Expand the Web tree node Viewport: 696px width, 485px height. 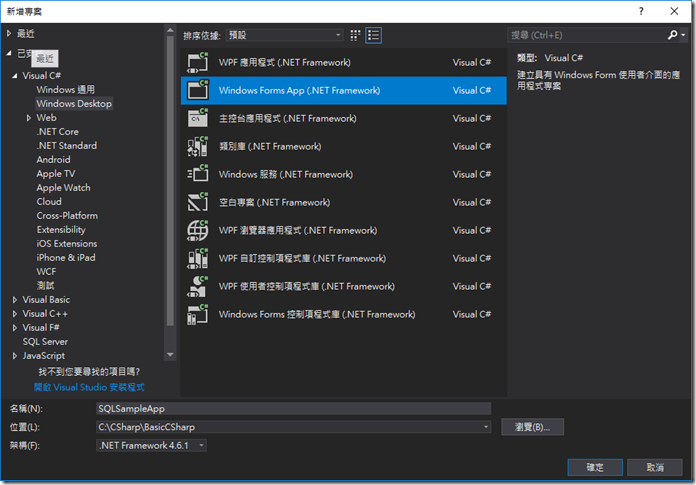tap(28, 118)
